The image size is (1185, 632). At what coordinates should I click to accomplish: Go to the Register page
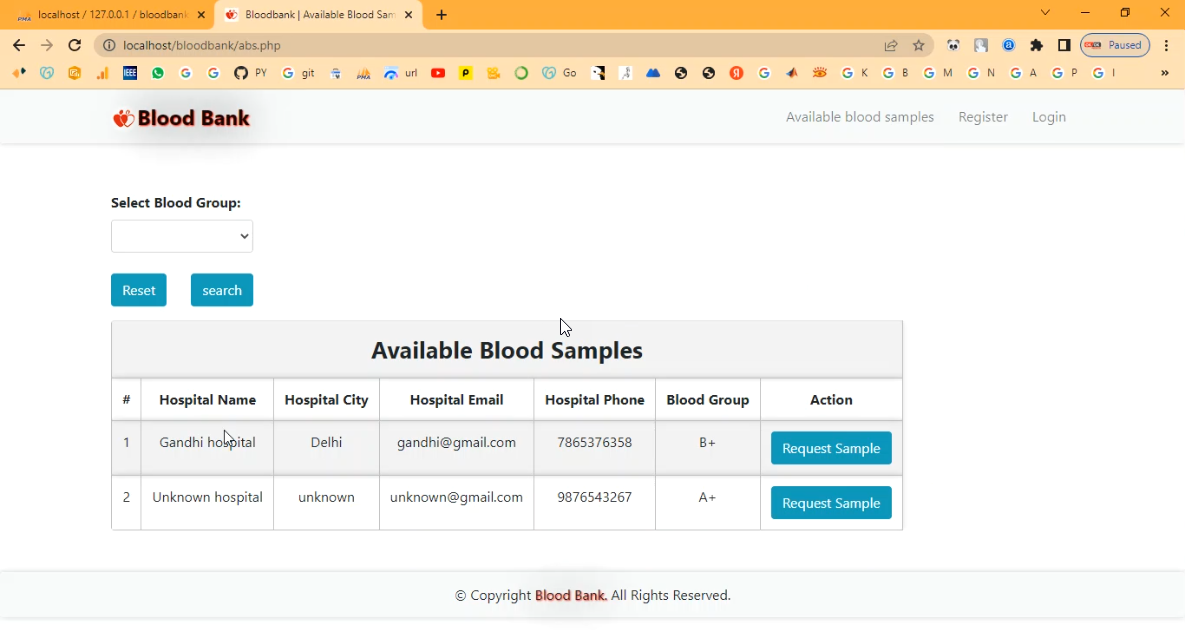[x=983, y=117]
